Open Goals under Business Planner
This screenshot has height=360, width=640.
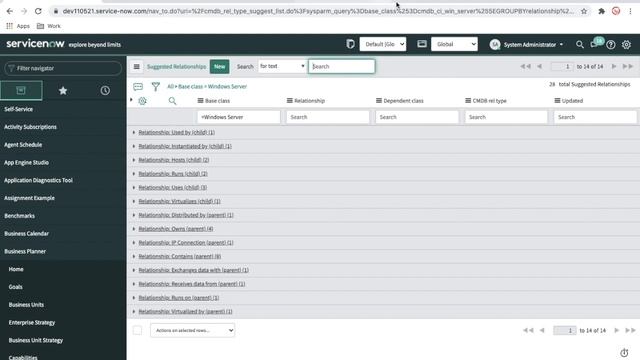tap(16, 287)
